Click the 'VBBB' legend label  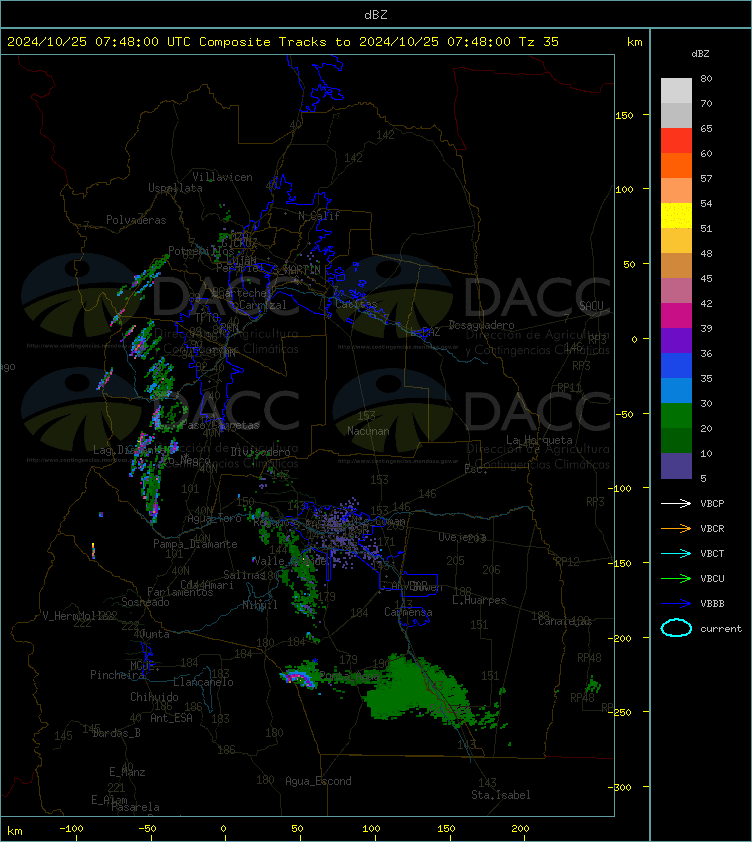click(712, 604)
